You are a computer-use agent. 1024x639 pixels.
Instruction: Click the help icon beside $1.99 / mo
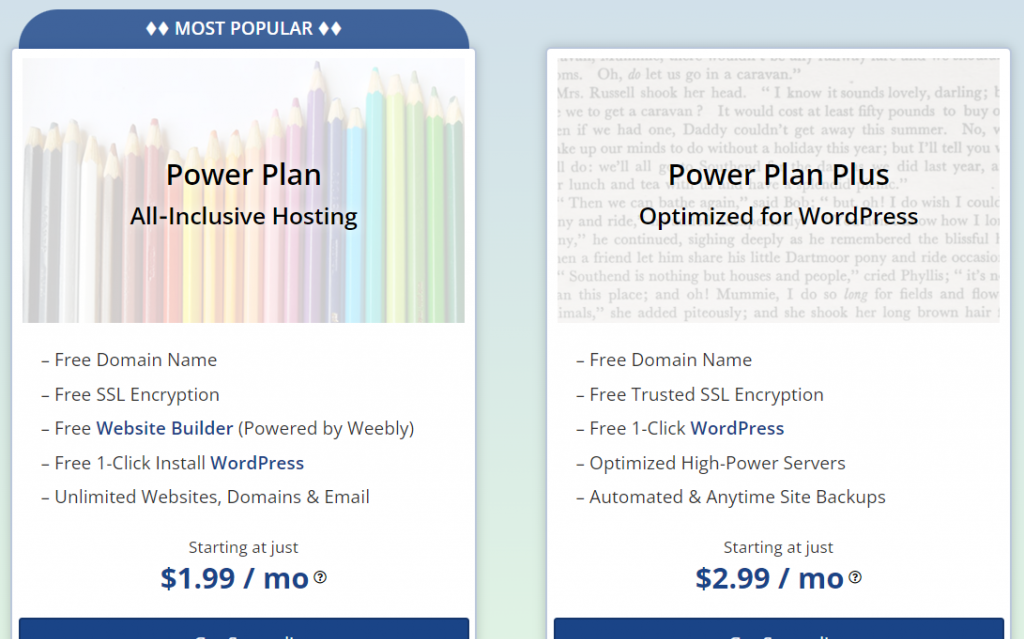320,577
